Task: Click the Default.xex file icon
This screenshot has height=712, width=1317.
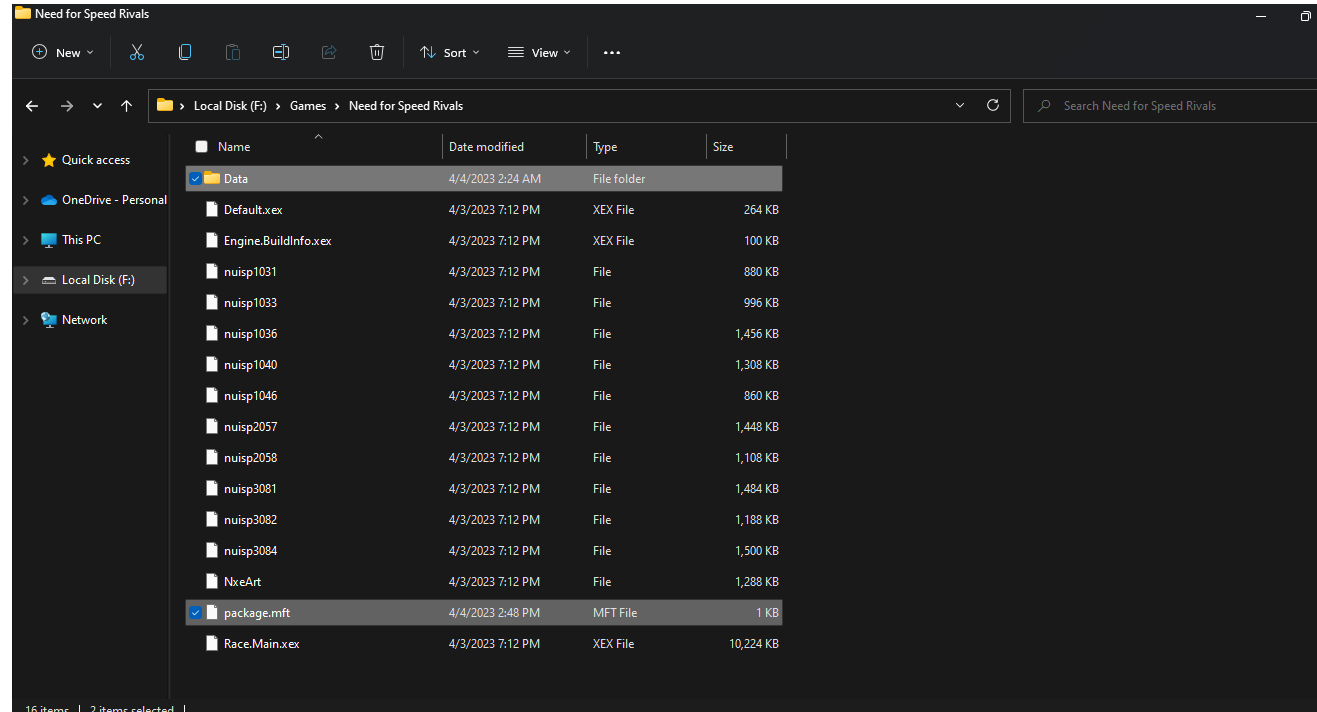Action: [x=211, y=209]
